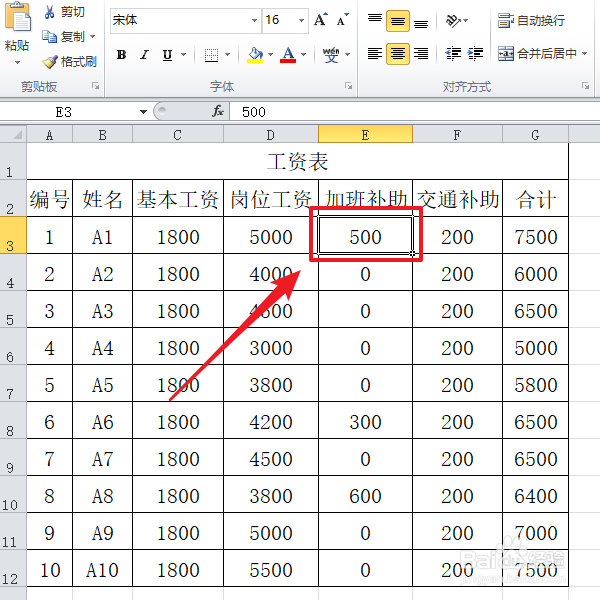Click cell E3 containing 500
The width and height of the screenshot is (600, 600).
tap(365, 235)
